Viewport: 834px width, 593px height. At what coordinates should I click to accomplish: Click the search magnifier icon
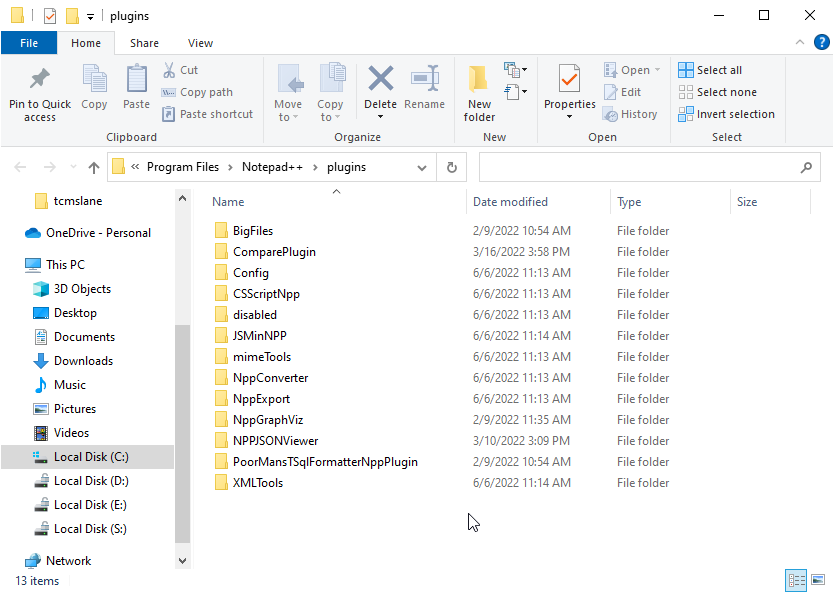tap(806, 168)
